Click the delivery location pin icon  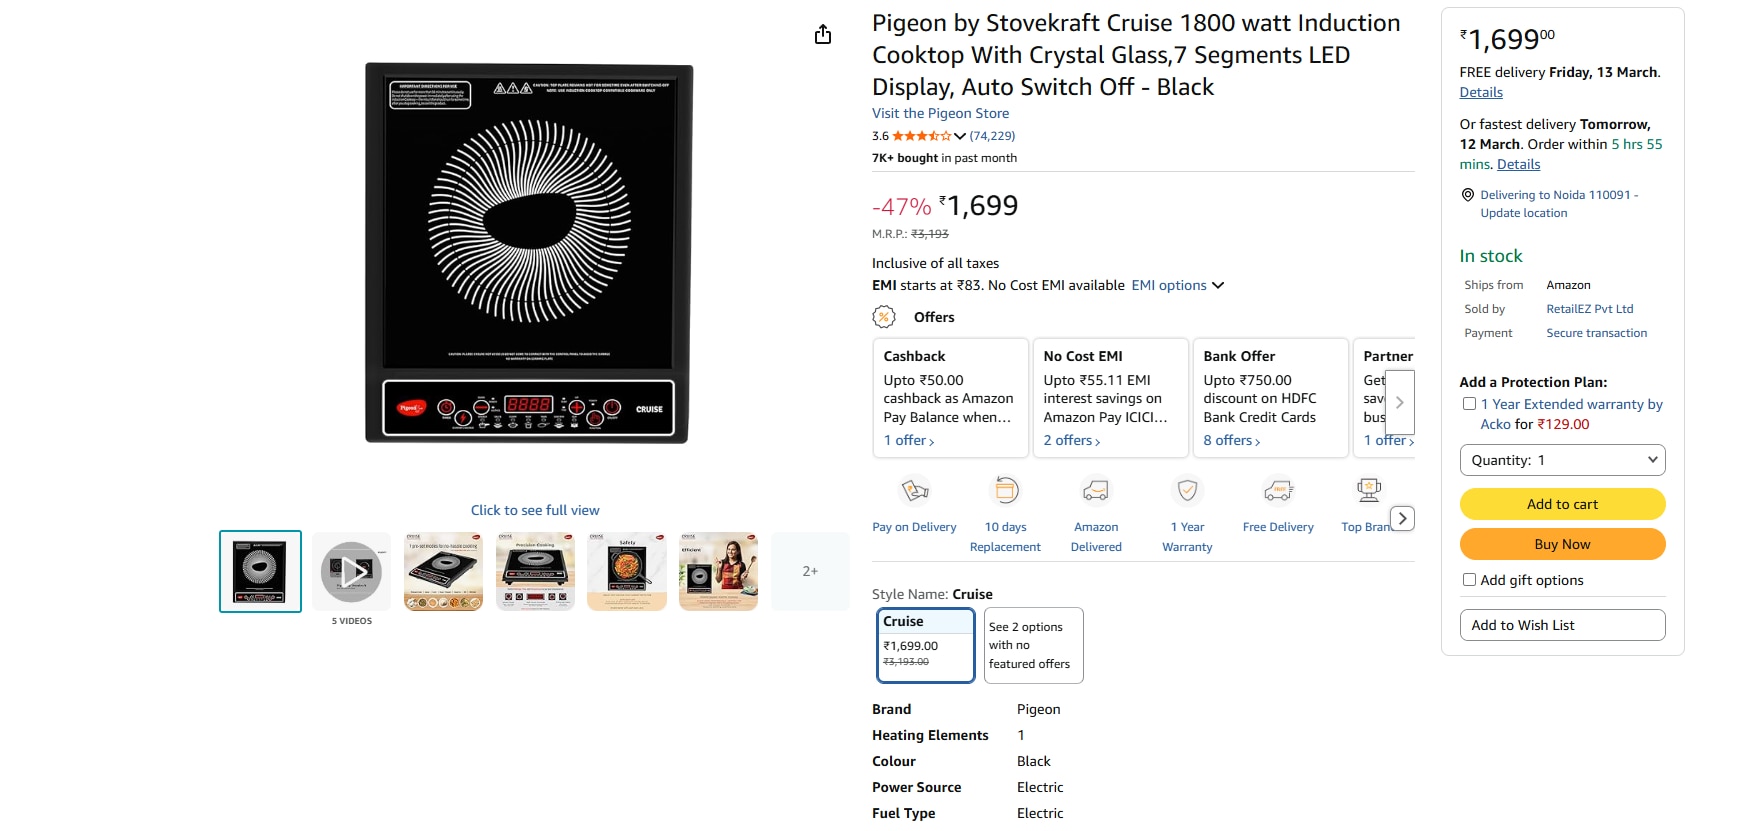(x=1468, y=195)
